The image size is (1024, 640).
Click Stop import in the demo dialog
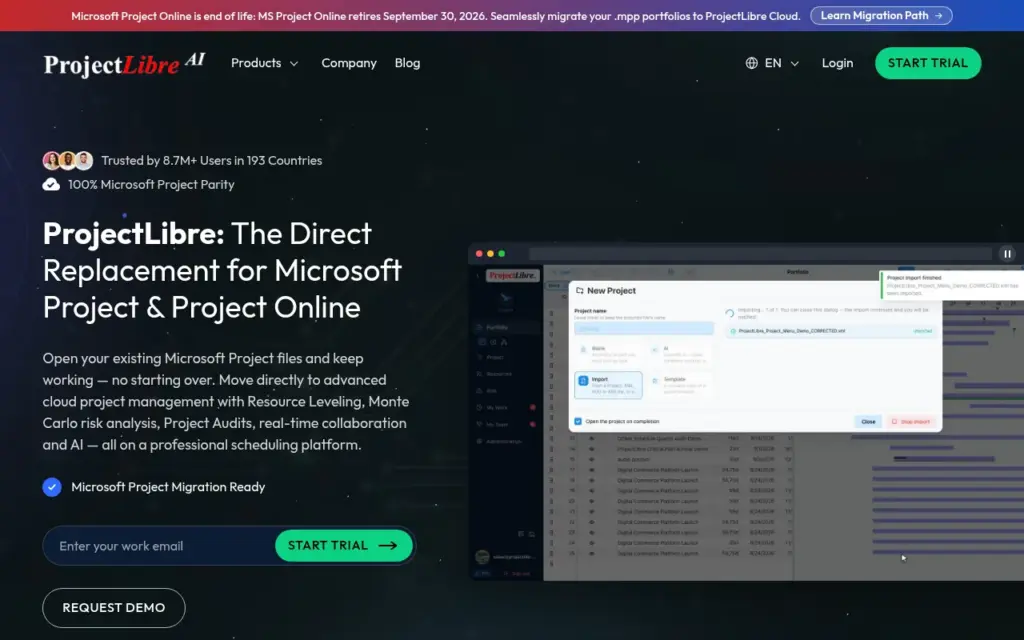[911, 421]
